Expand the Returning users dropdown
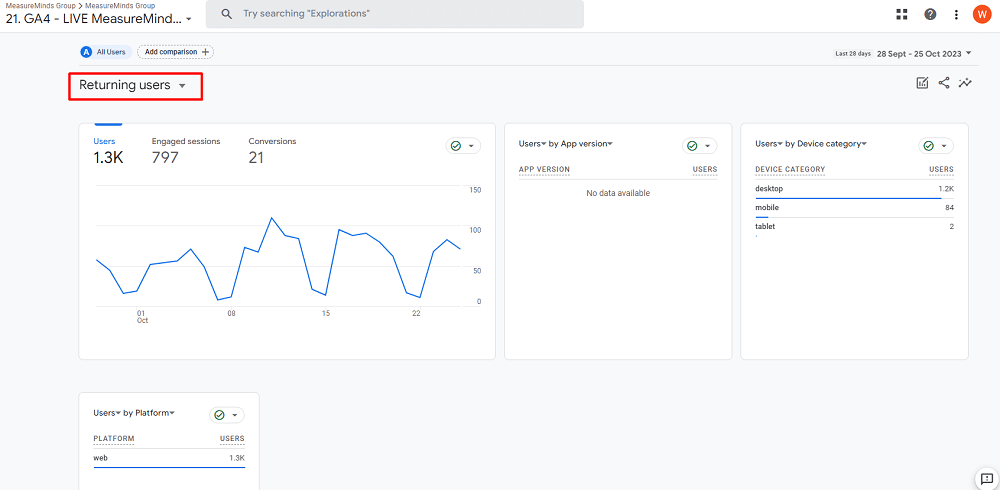 click(134, 86)
